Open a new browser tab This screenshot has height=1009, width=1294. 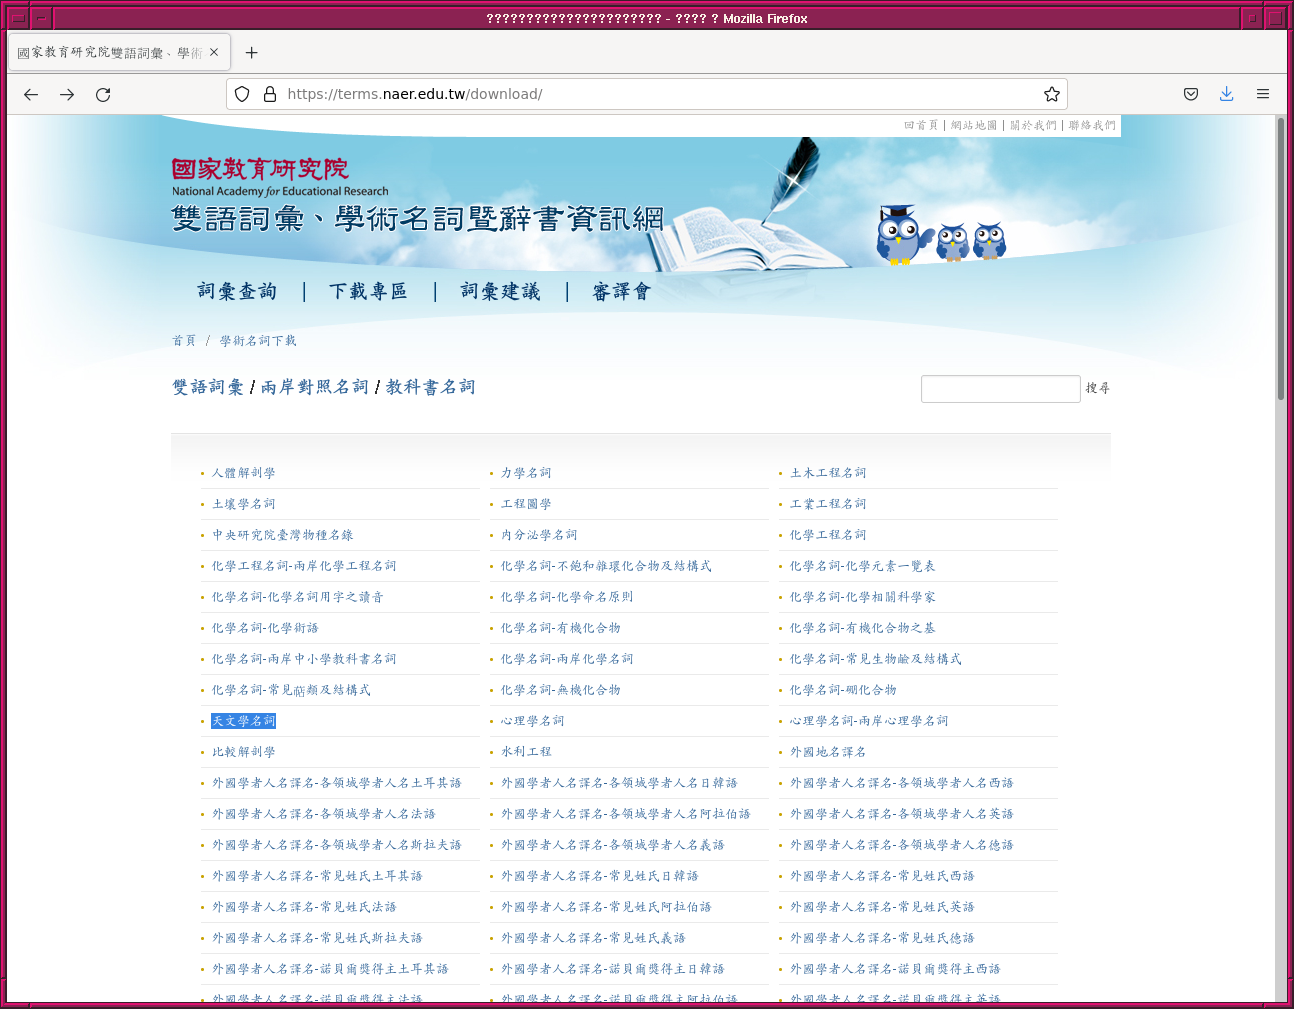tap(251, 53)
